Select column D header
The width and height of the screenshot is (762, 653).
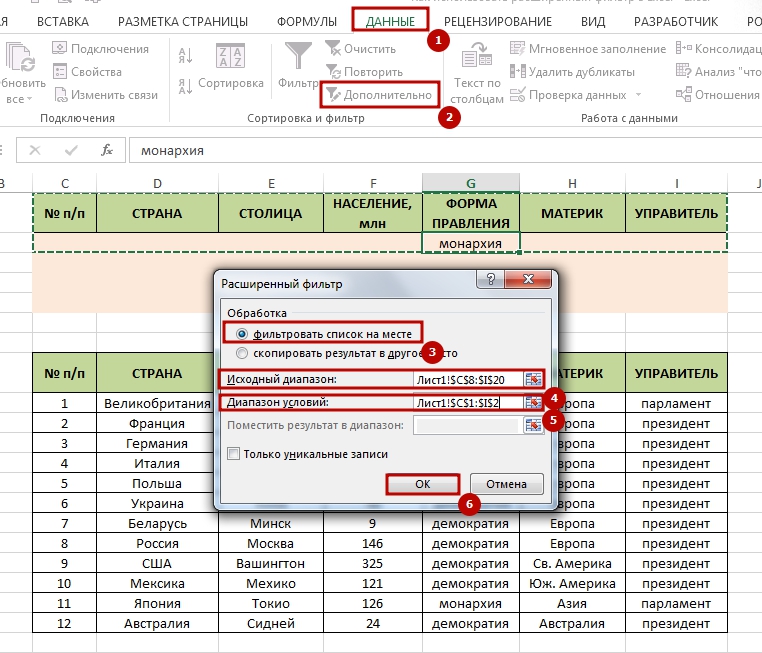tap(157, 183)
